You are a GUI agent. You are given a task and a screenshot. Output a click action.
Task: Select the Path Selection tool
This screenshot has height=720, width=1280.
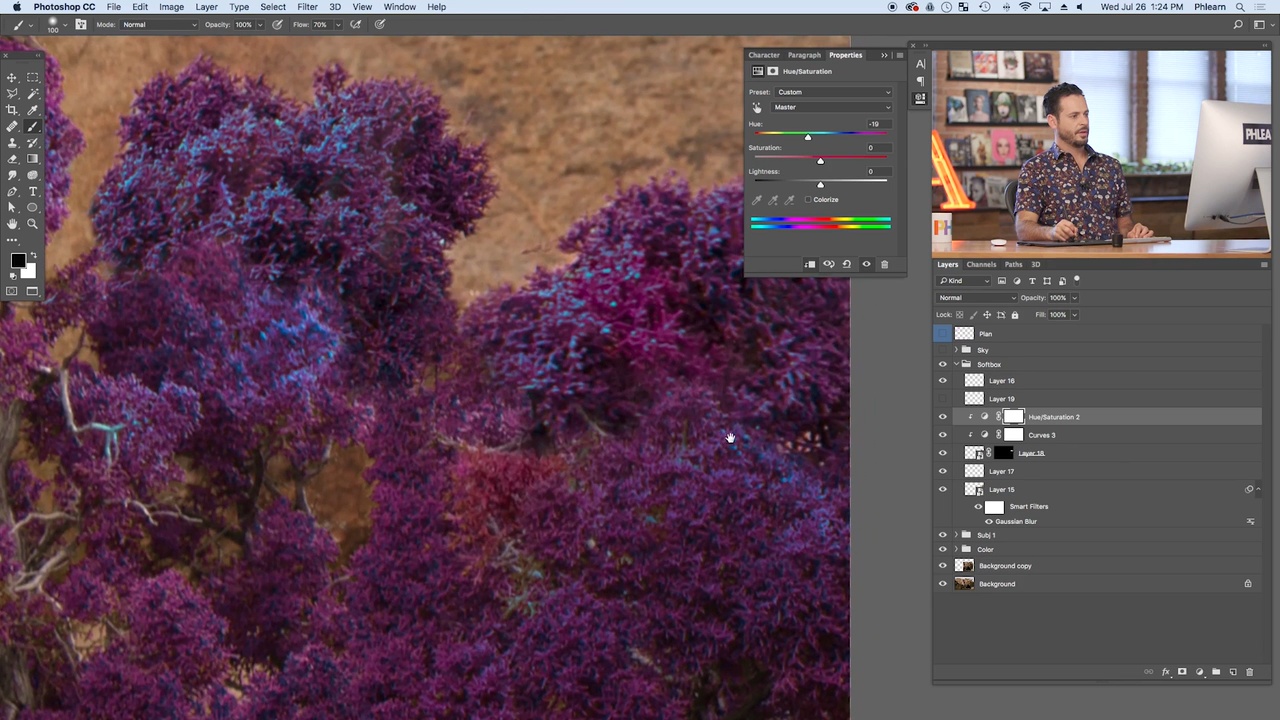tap(12, 208)
